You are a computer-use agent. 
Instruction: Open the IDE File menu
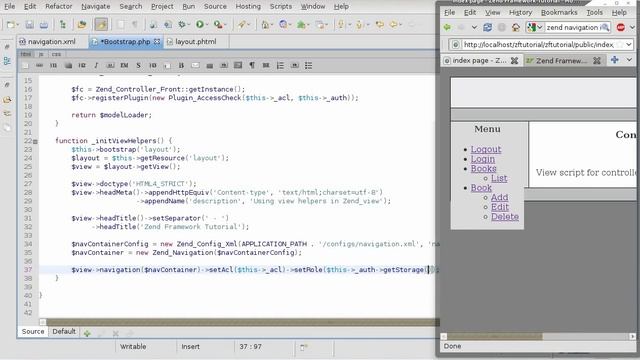click(9, 6)
